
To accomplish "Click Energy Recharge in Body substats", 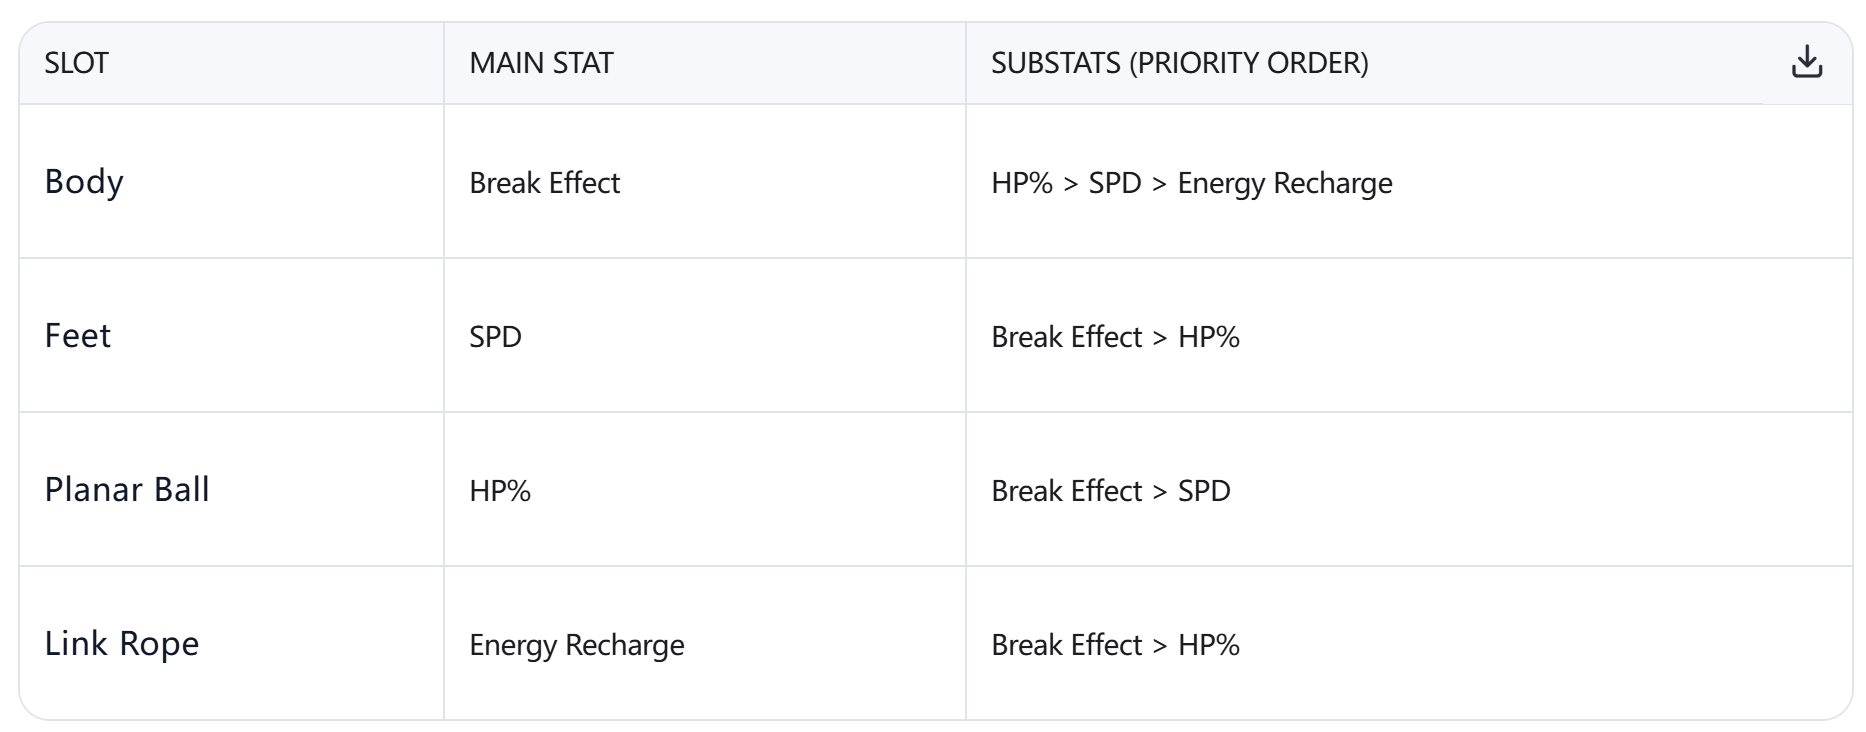I will [x=1284, y=183].
